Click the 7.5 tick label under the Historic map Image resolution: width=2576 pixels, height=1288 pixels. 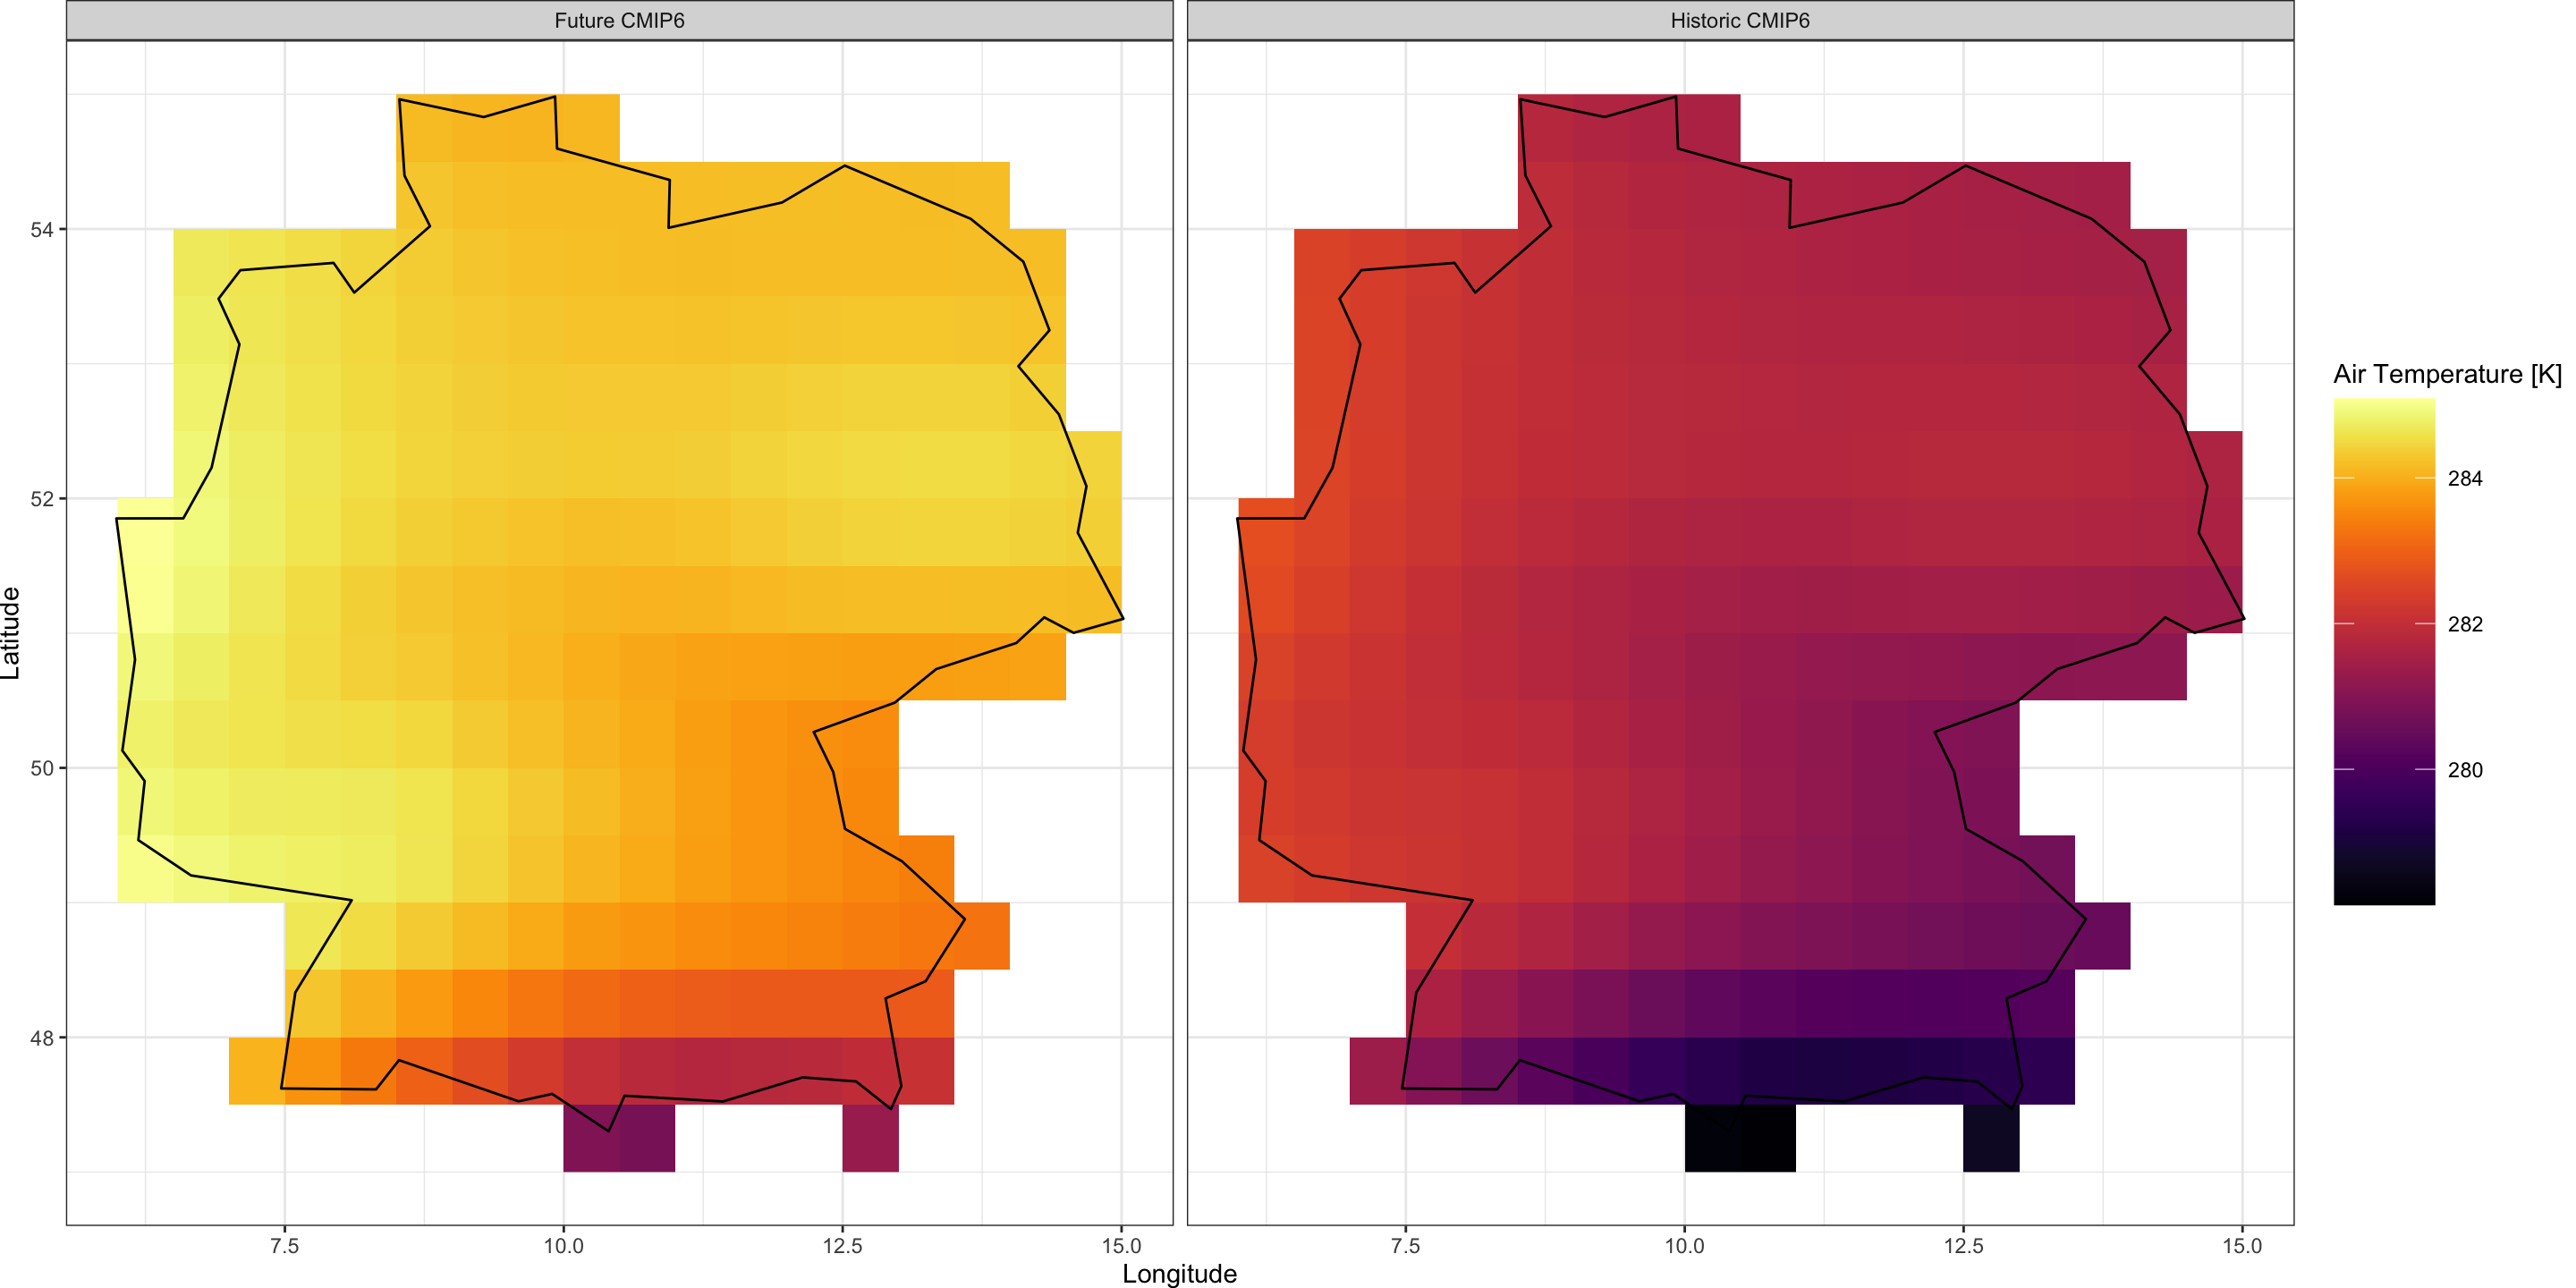pos(1405,1246)
